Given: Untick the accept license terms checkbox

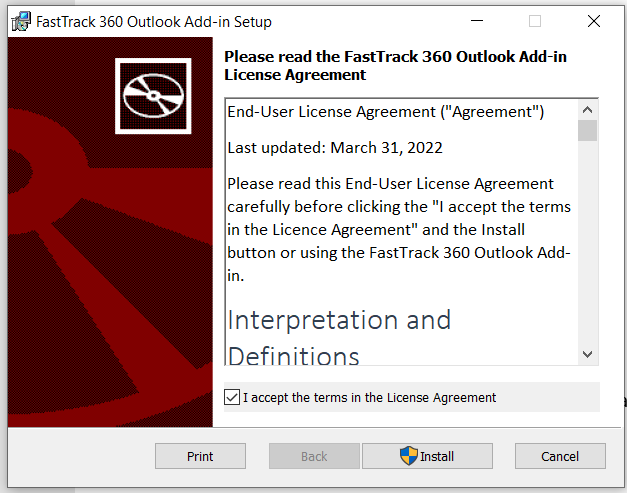Looking at the screenshot, I should point(232,397).
